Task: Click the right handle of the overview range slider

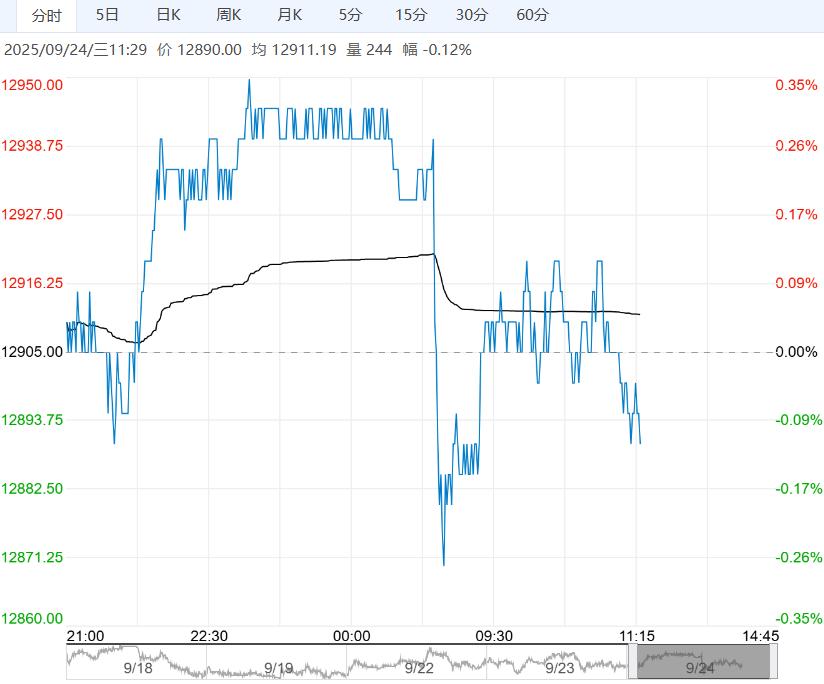Action: pos(774,661)
